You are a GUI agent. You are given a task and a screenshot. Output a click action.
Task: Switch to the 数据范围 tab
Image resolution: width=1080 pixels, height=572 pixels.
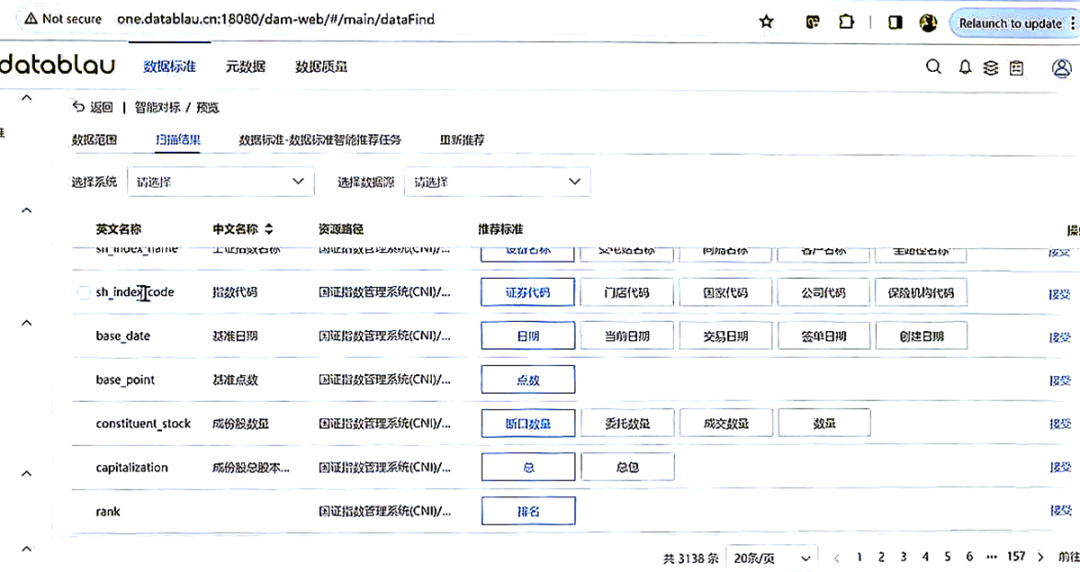(x=94, y=140)
